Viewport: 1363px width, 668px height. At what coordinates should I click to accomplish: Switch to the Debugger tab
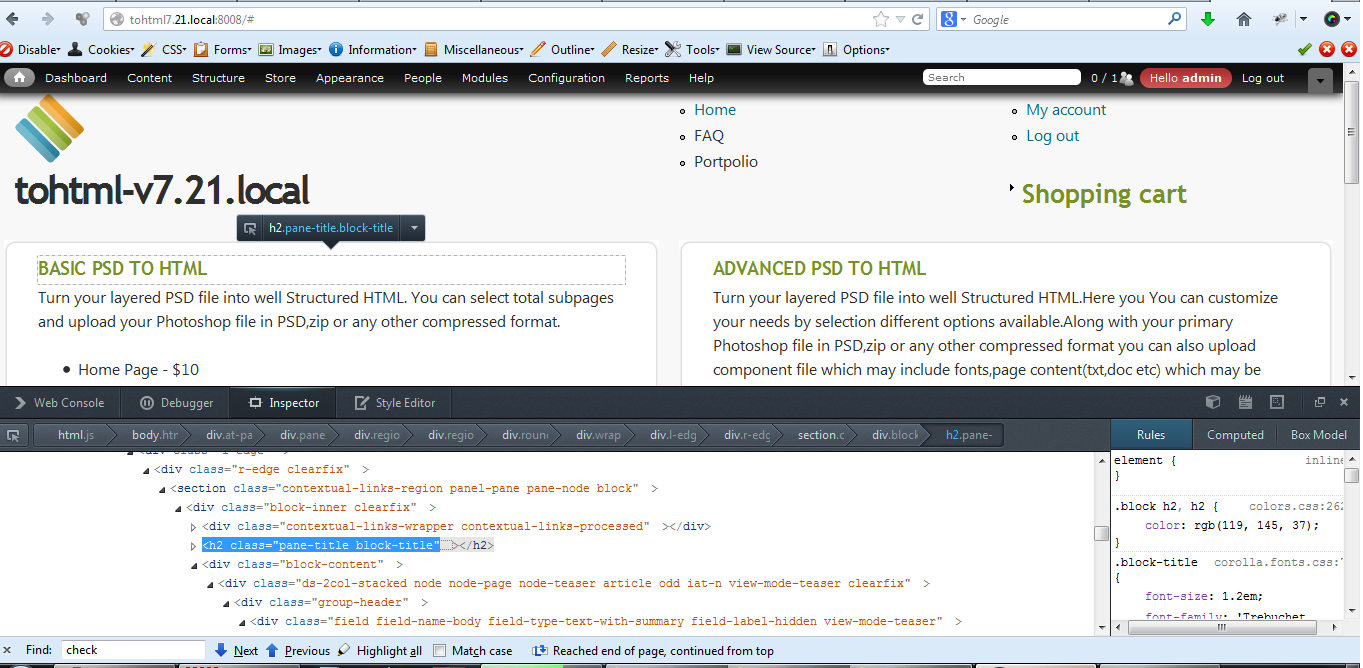[175, 402]
